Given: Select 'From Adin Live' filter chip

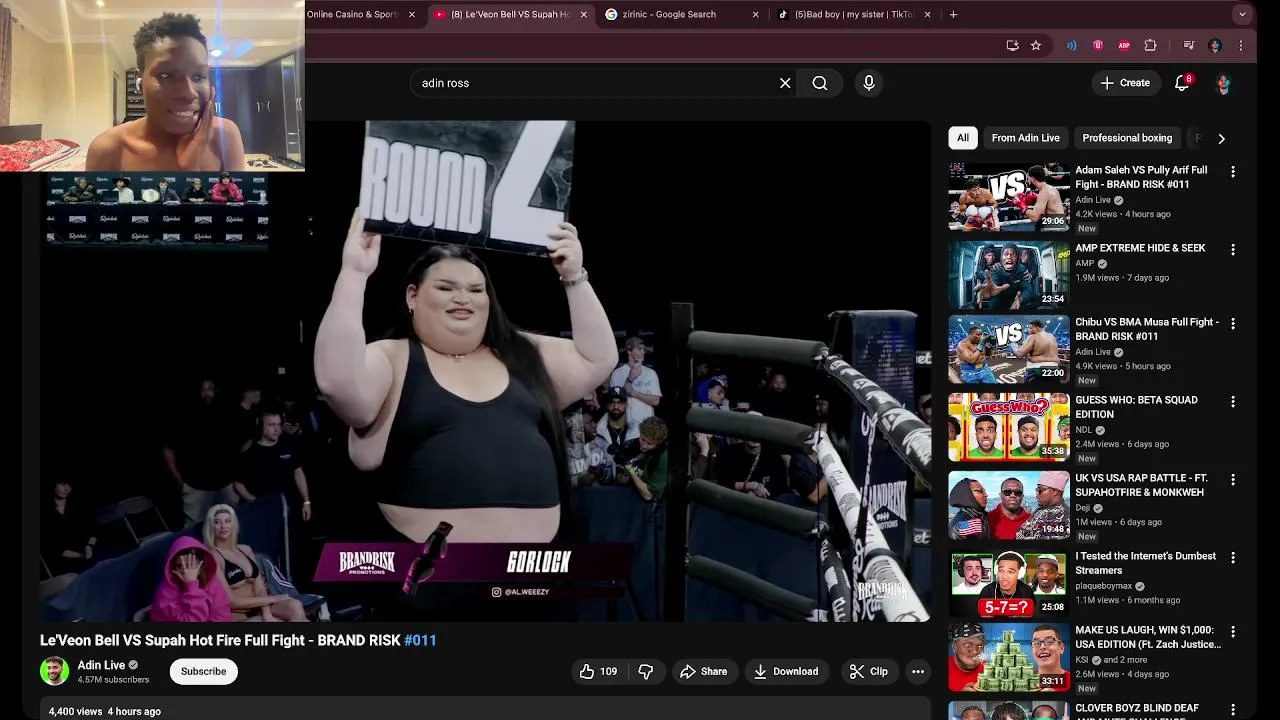Looking at the screenshot, I should [1025, 138].
